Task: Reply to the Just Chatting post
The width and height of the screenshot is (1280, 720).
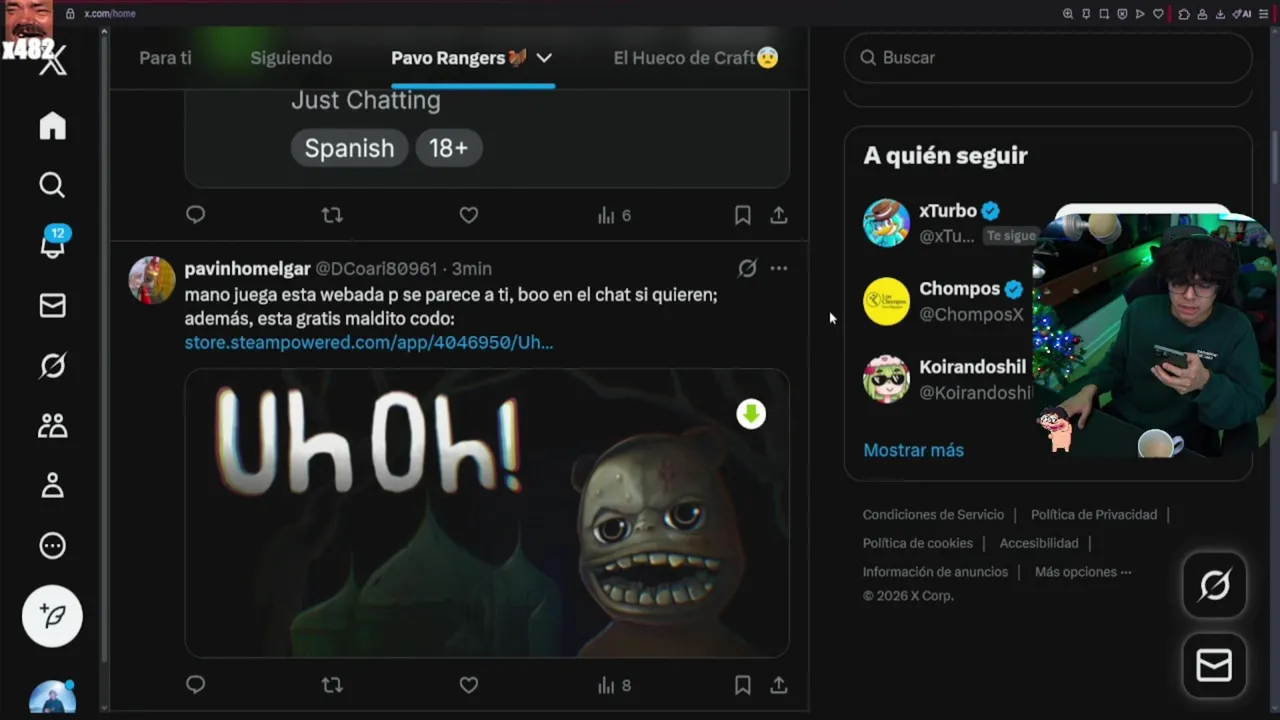Action: (x=196, y=215)
